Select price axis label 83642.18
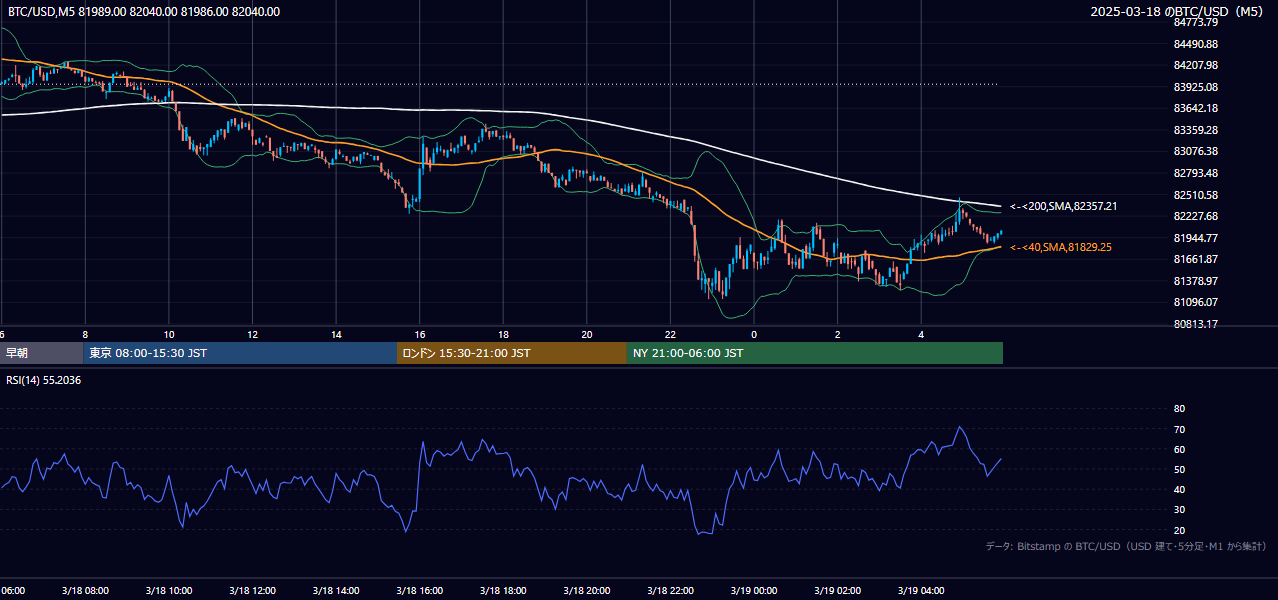This screenshot has height=600, width=1278. coord(1195,108)
